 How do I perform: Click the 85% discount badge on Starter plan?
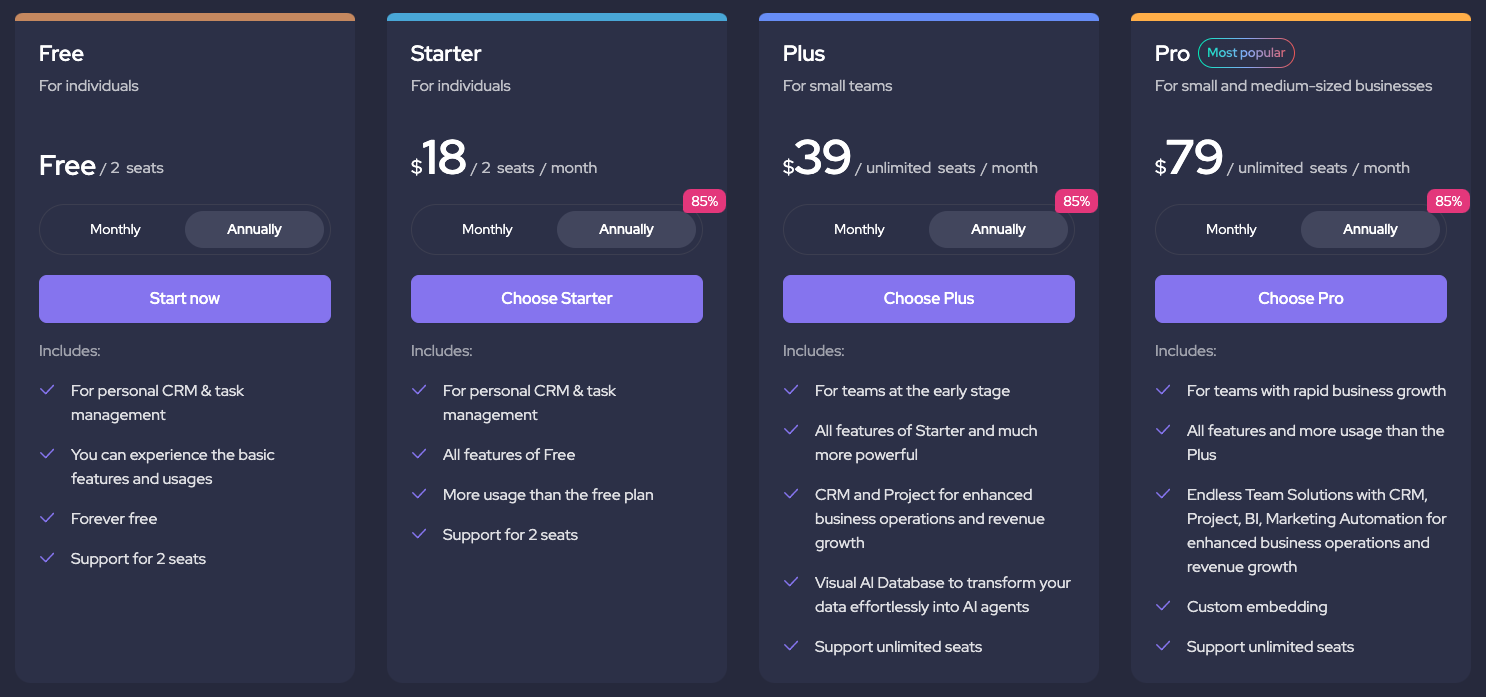(704, 201)
